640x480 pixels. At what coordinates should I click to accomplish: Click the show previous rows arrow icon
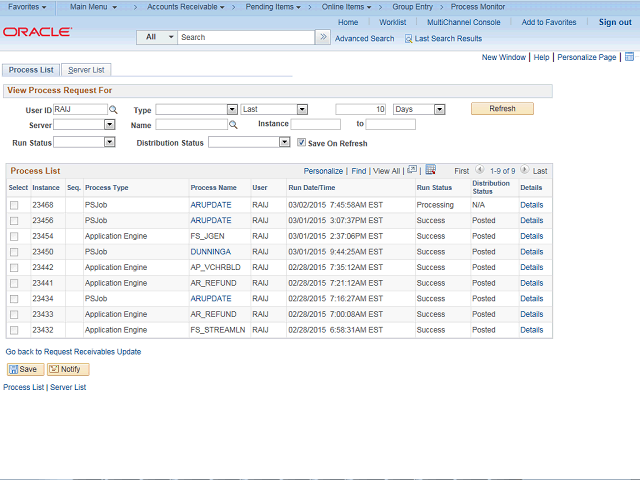480,171
